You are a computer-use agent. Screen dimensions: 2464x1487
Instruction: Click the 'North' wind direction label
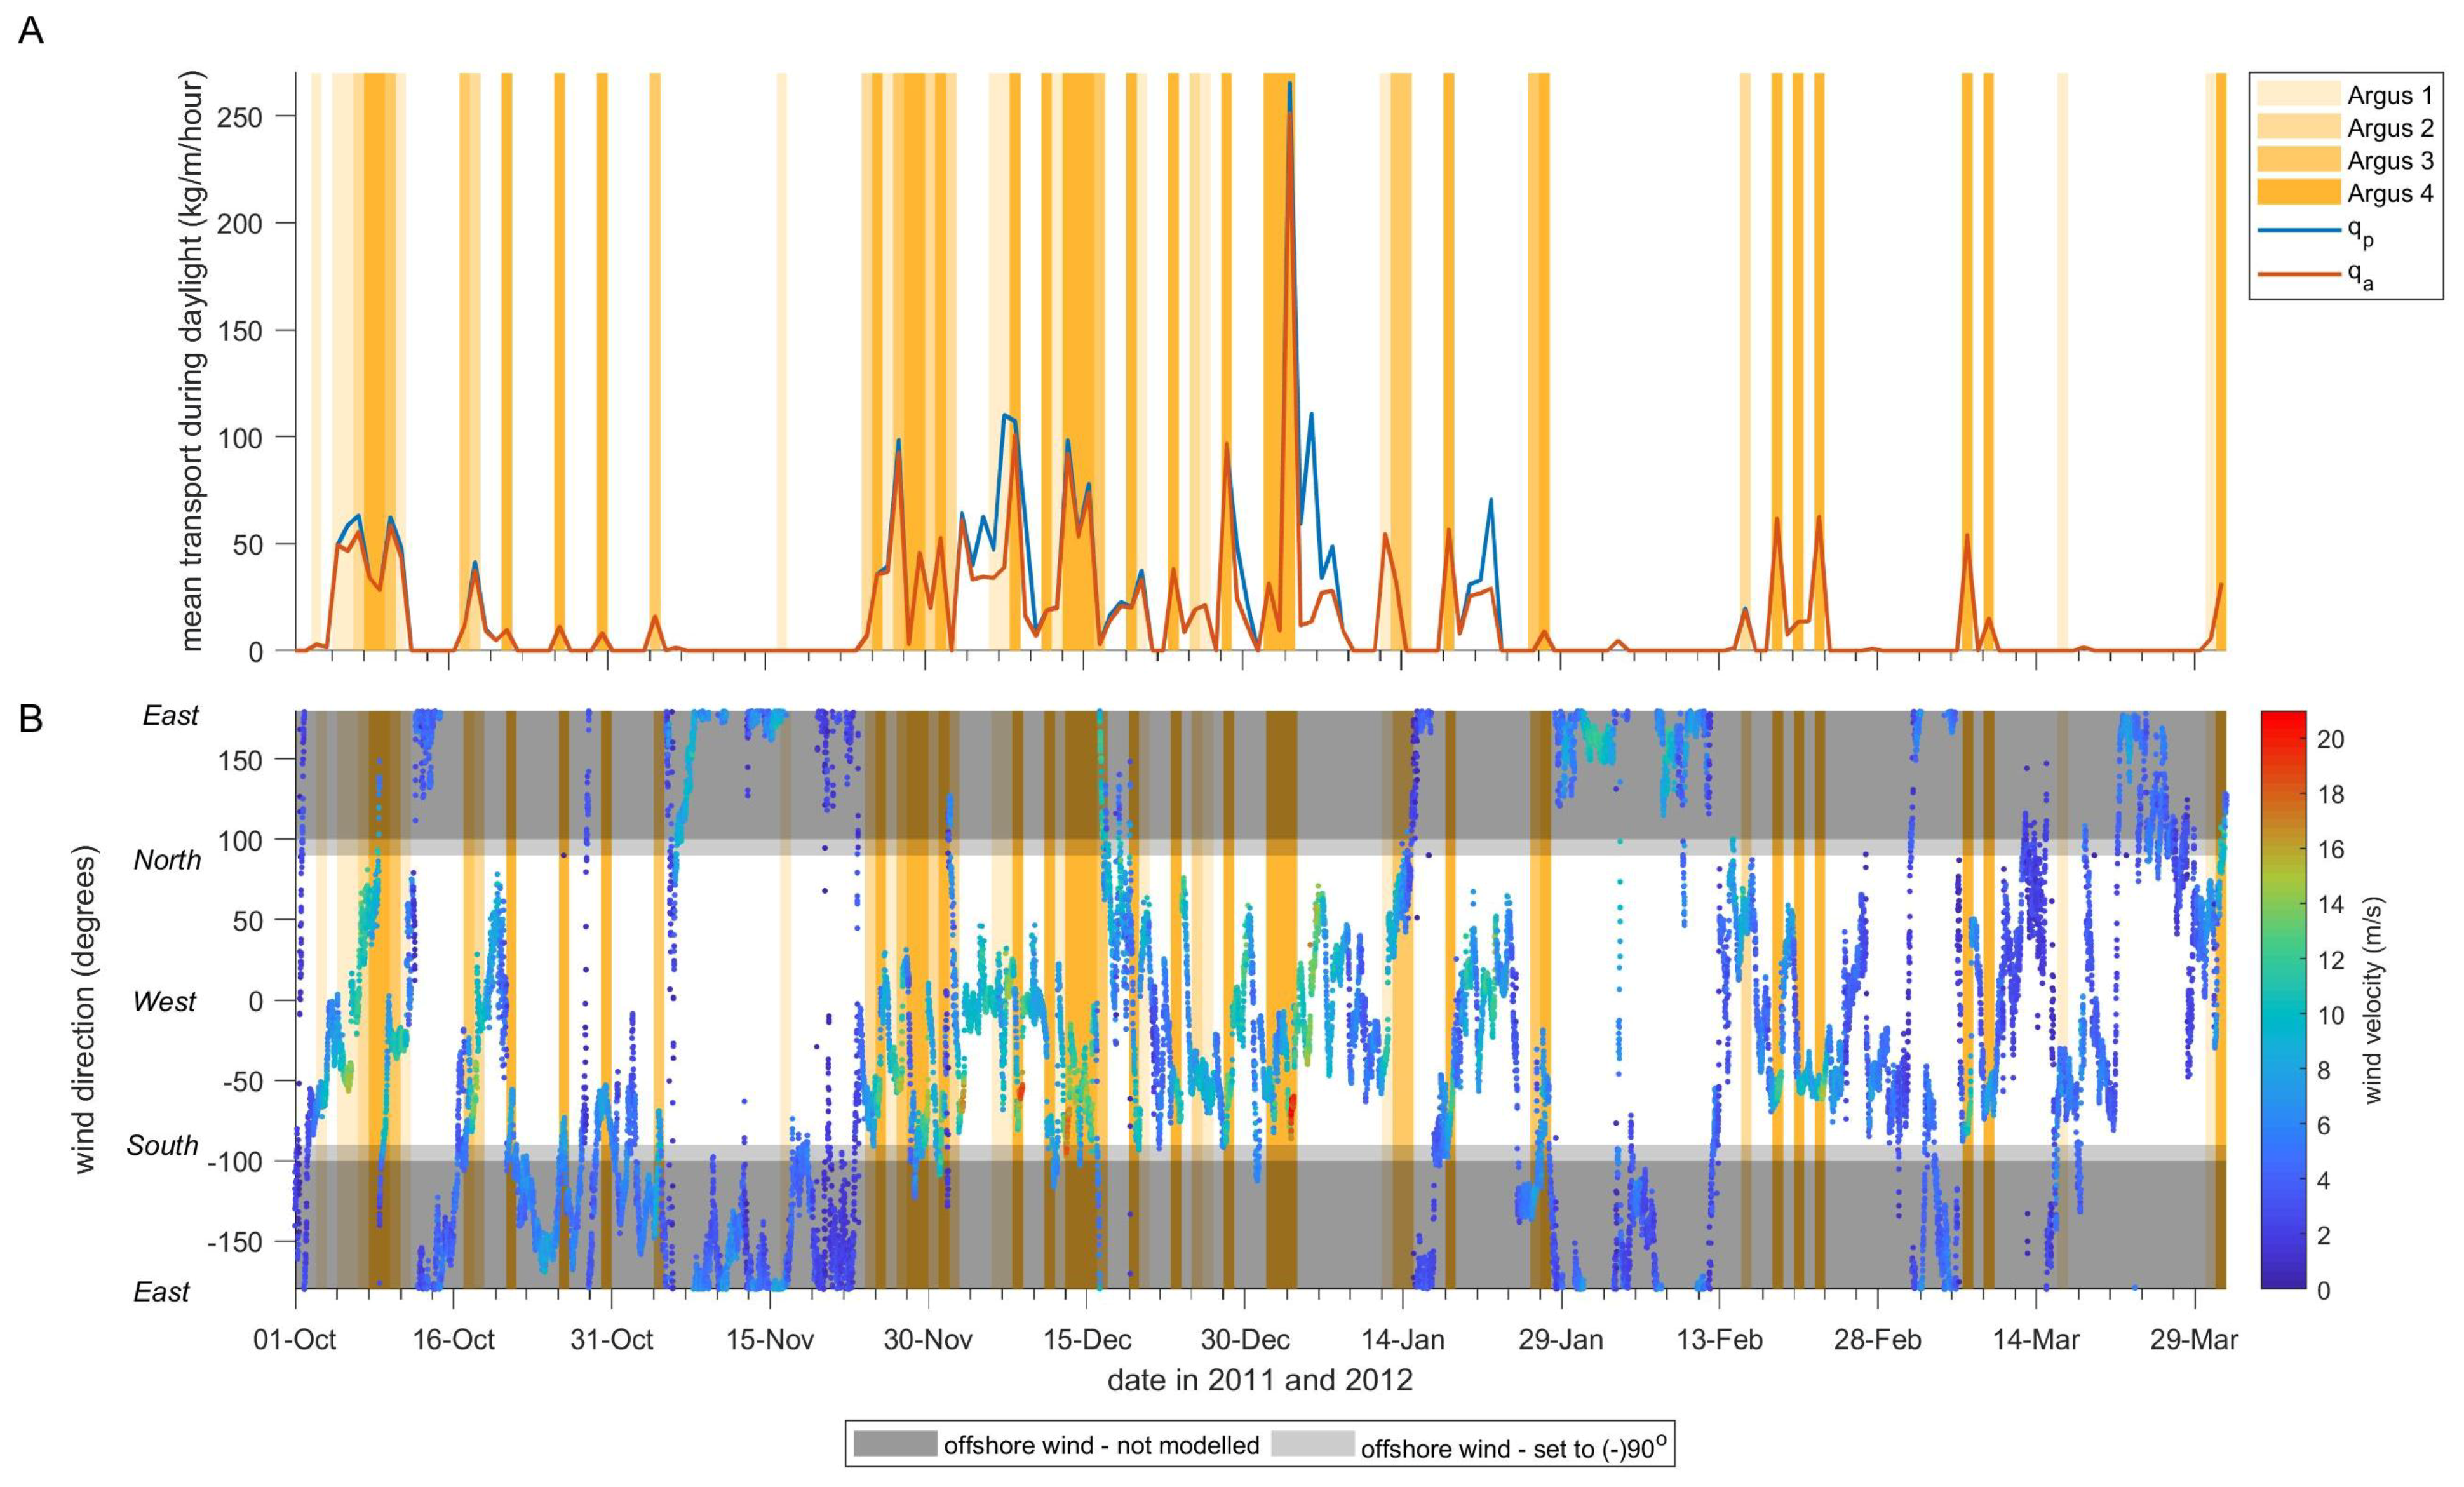pyautogui.click(x=167, y=860)
